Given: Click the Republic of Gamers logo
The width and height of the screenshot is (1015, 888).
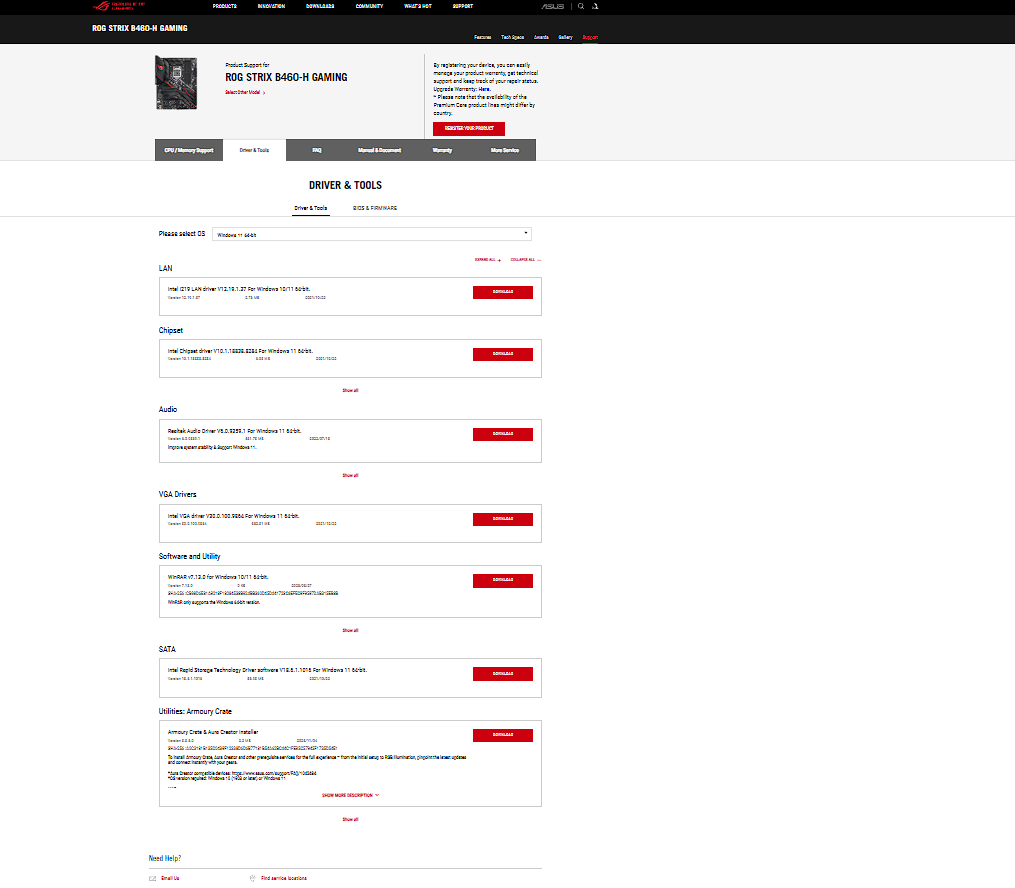Looking at the screenshot, I should coord(118,6).
